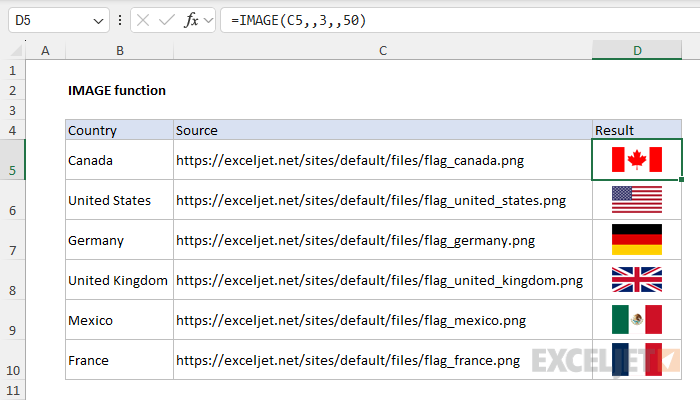This screenshot has height=400, width=700.
Task: Select row 3 header
Action: point(12,110)
